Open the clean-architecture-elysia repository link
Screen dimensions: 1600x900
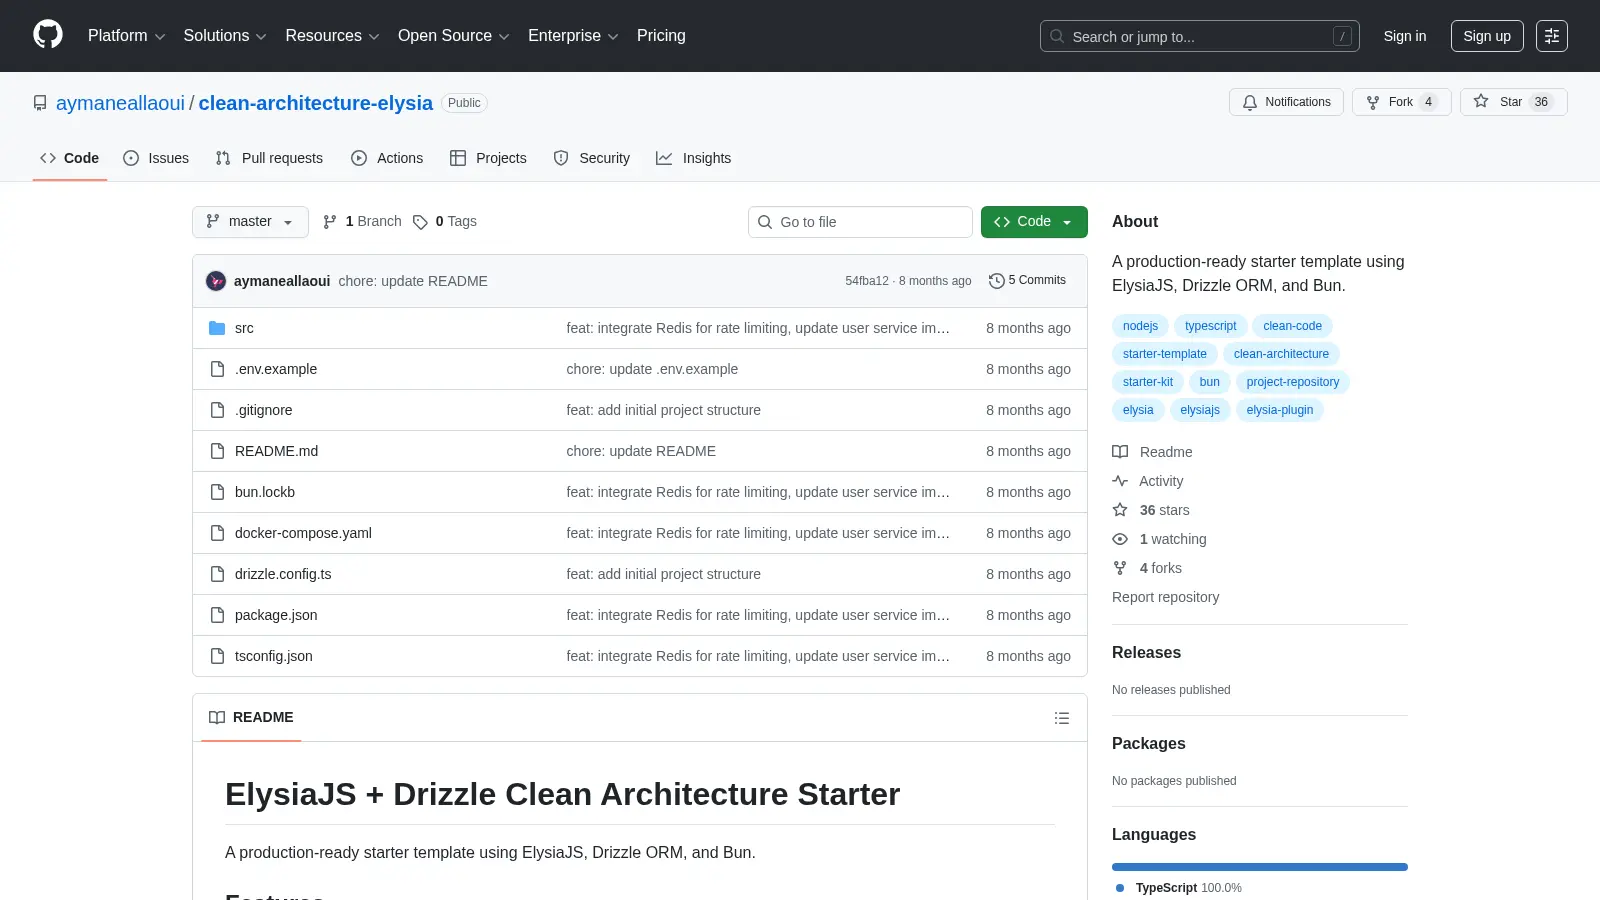tap(316, 103)
